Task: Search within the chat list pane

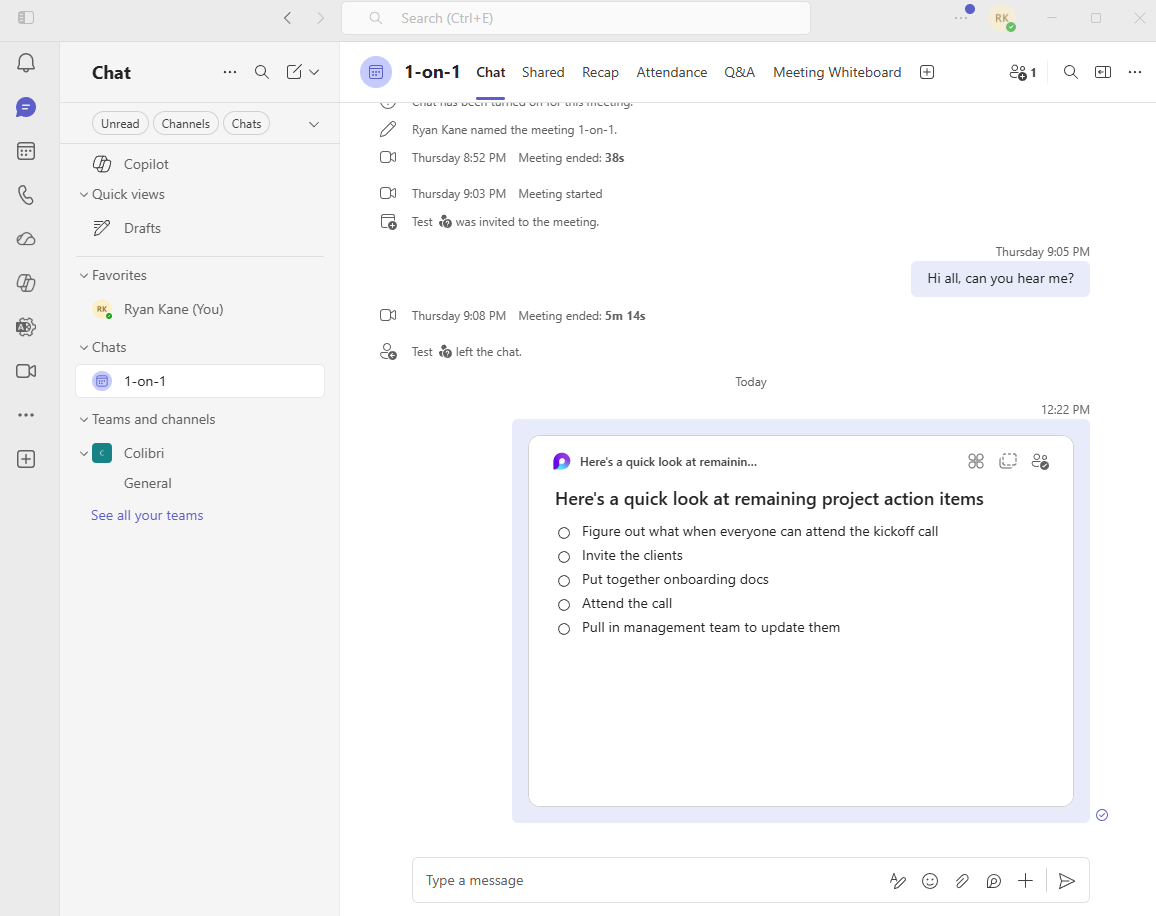Action: click(x=262, y=72)
